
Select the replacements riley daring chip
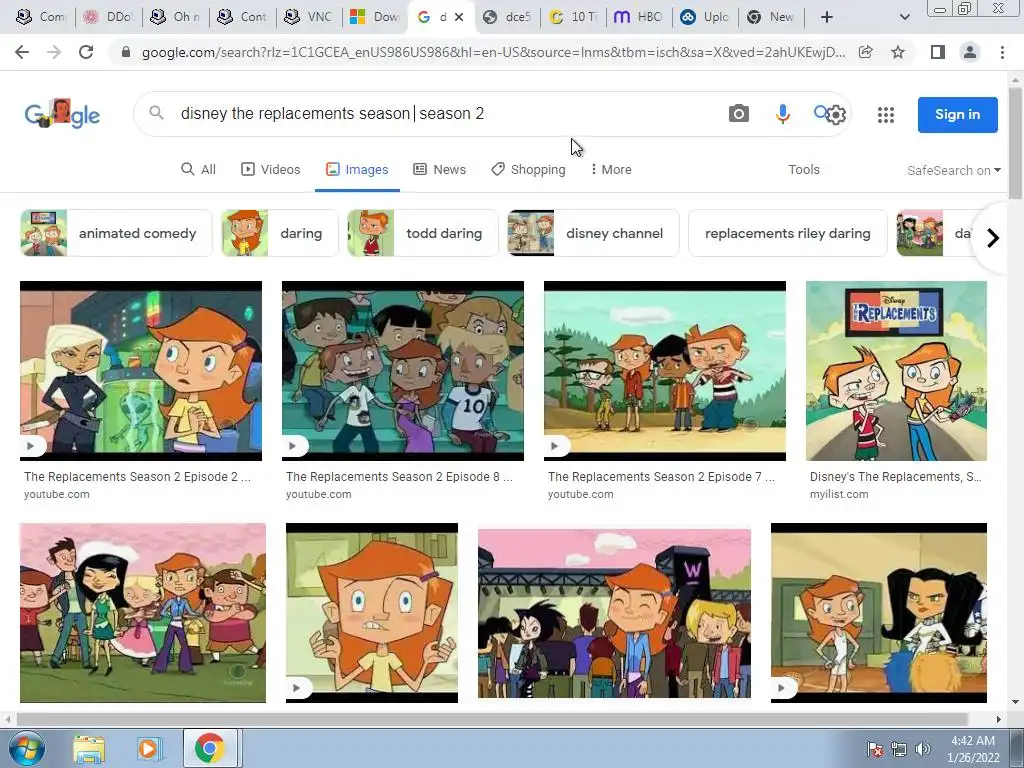[x=788, y=233]
